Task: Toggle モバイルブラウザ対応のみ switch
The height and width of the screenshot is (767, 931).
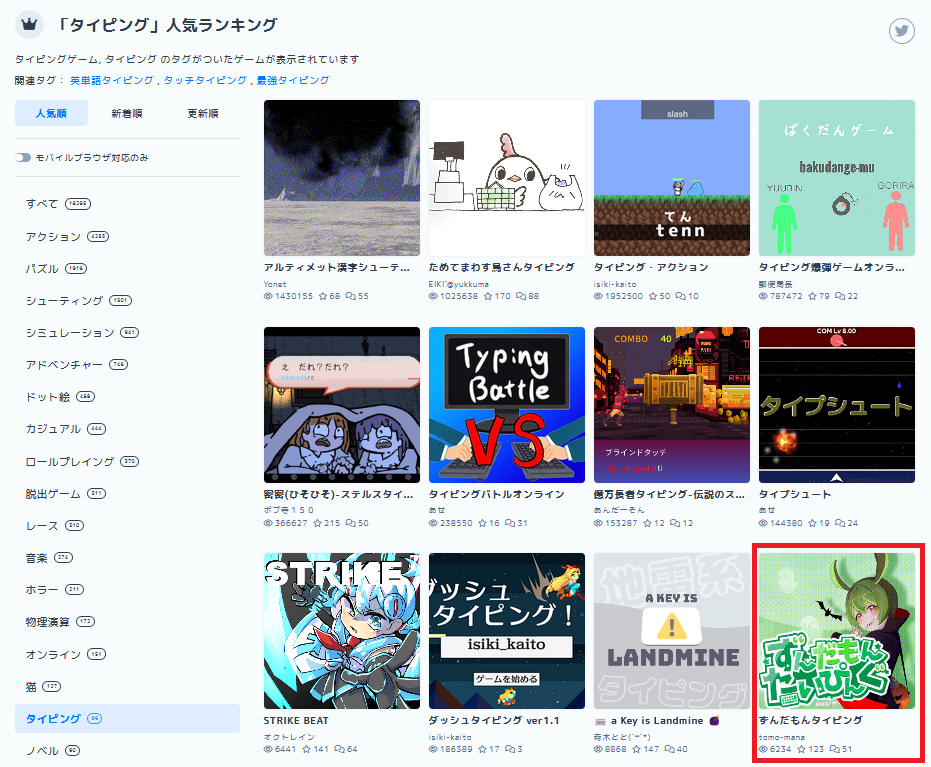Action: pyautogui.click(x=23, y=157)
